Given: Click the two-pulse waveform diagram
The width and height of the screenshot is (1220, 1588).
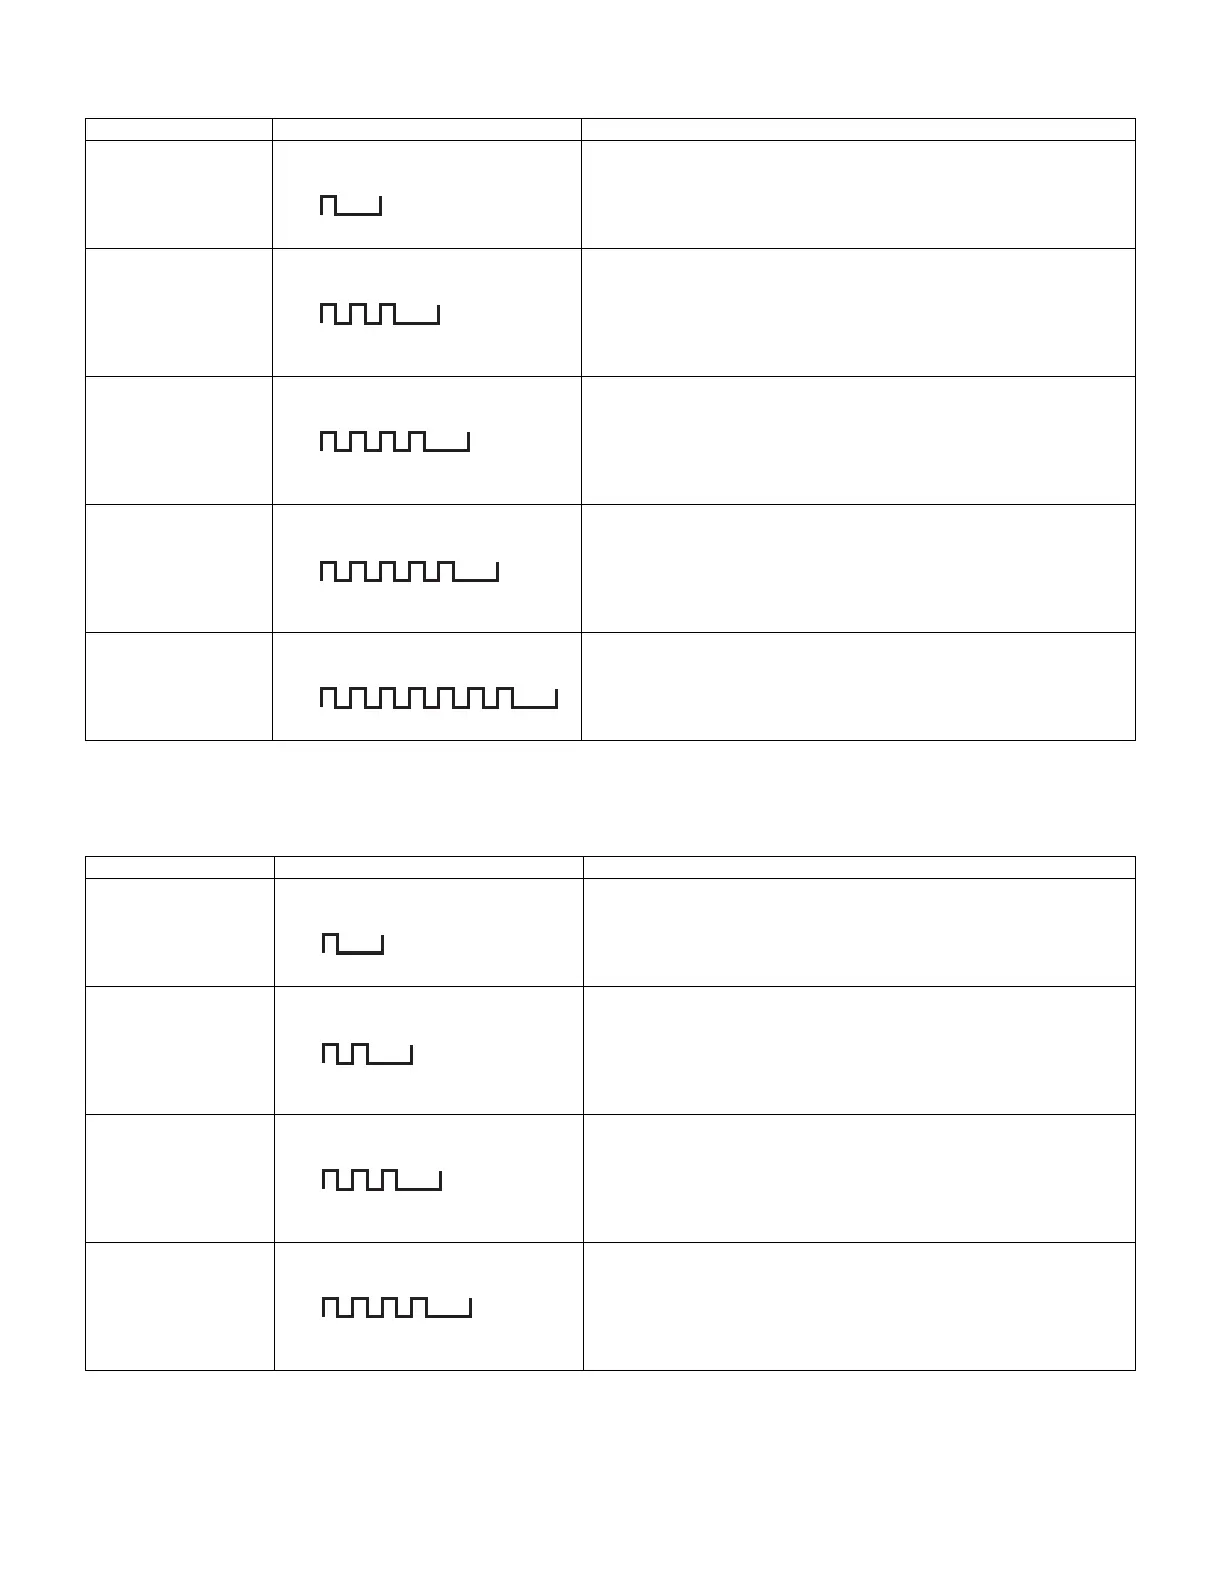Looking at the screenshot, I should (366, 1053).
